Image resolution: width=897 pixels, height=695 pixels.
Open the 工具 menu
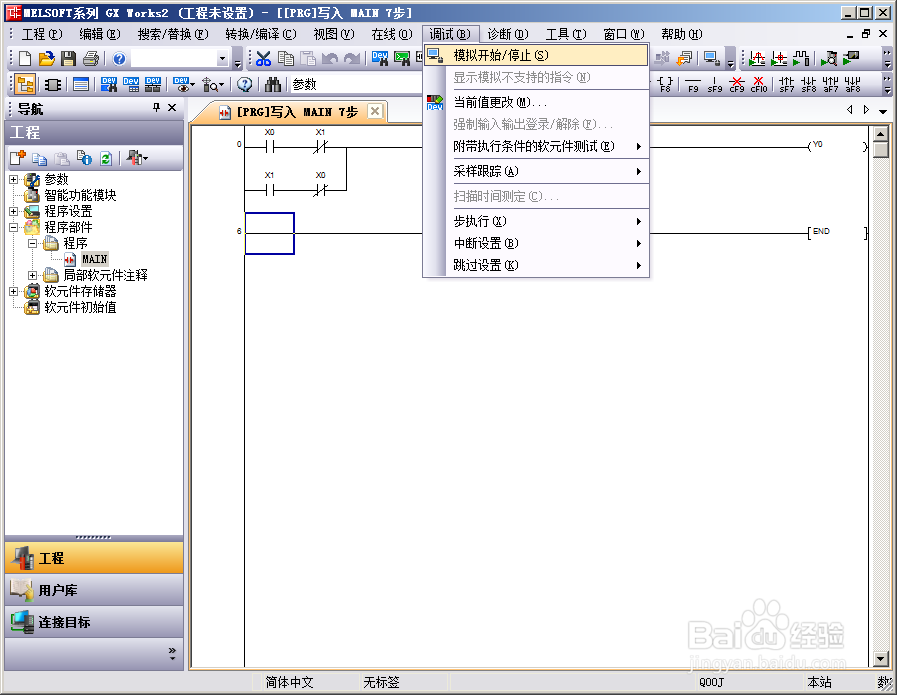pyautogui.click(x=566, y=34)
